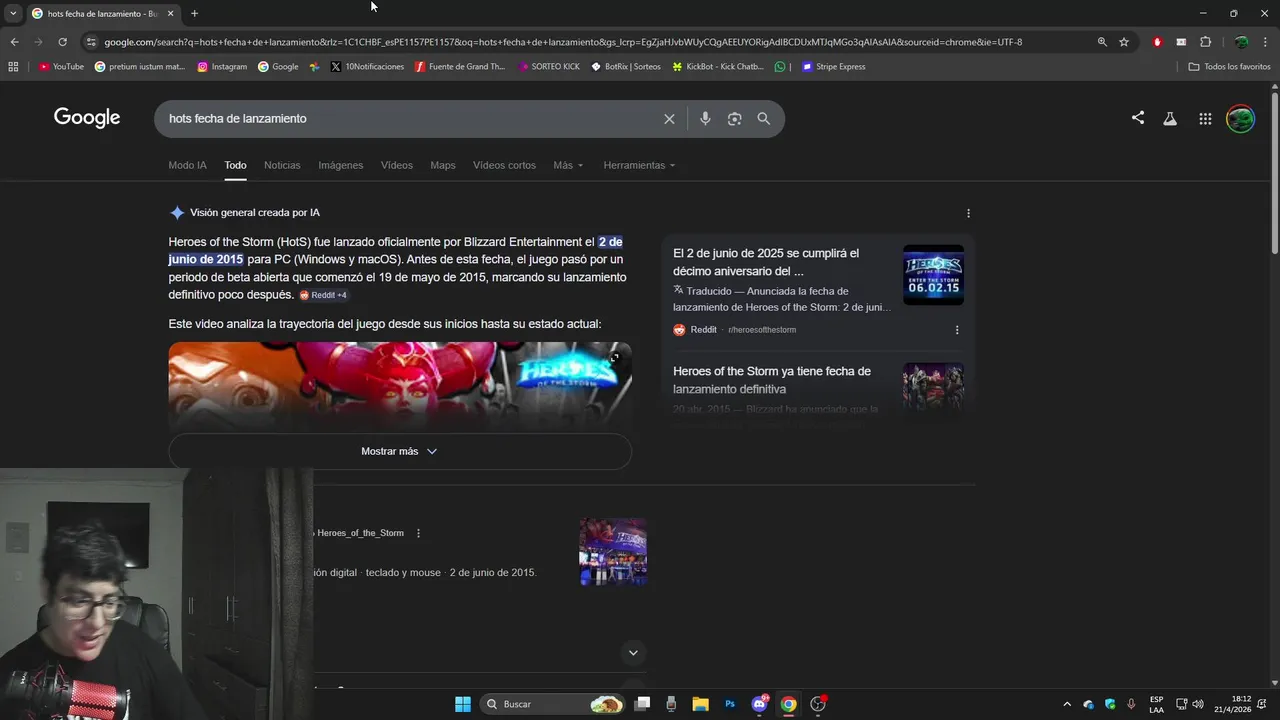The height and width of the screenshot is (720, 1280).
Task: Click the search query input field
Action: click(x=410, y=119)
